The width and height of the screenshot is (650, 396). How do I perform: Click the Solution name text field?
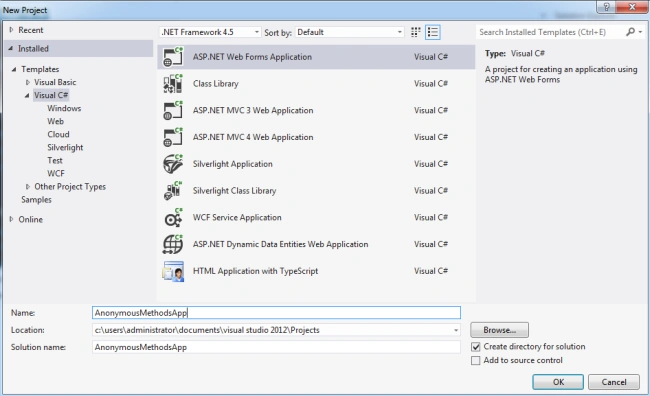(276, 347)
